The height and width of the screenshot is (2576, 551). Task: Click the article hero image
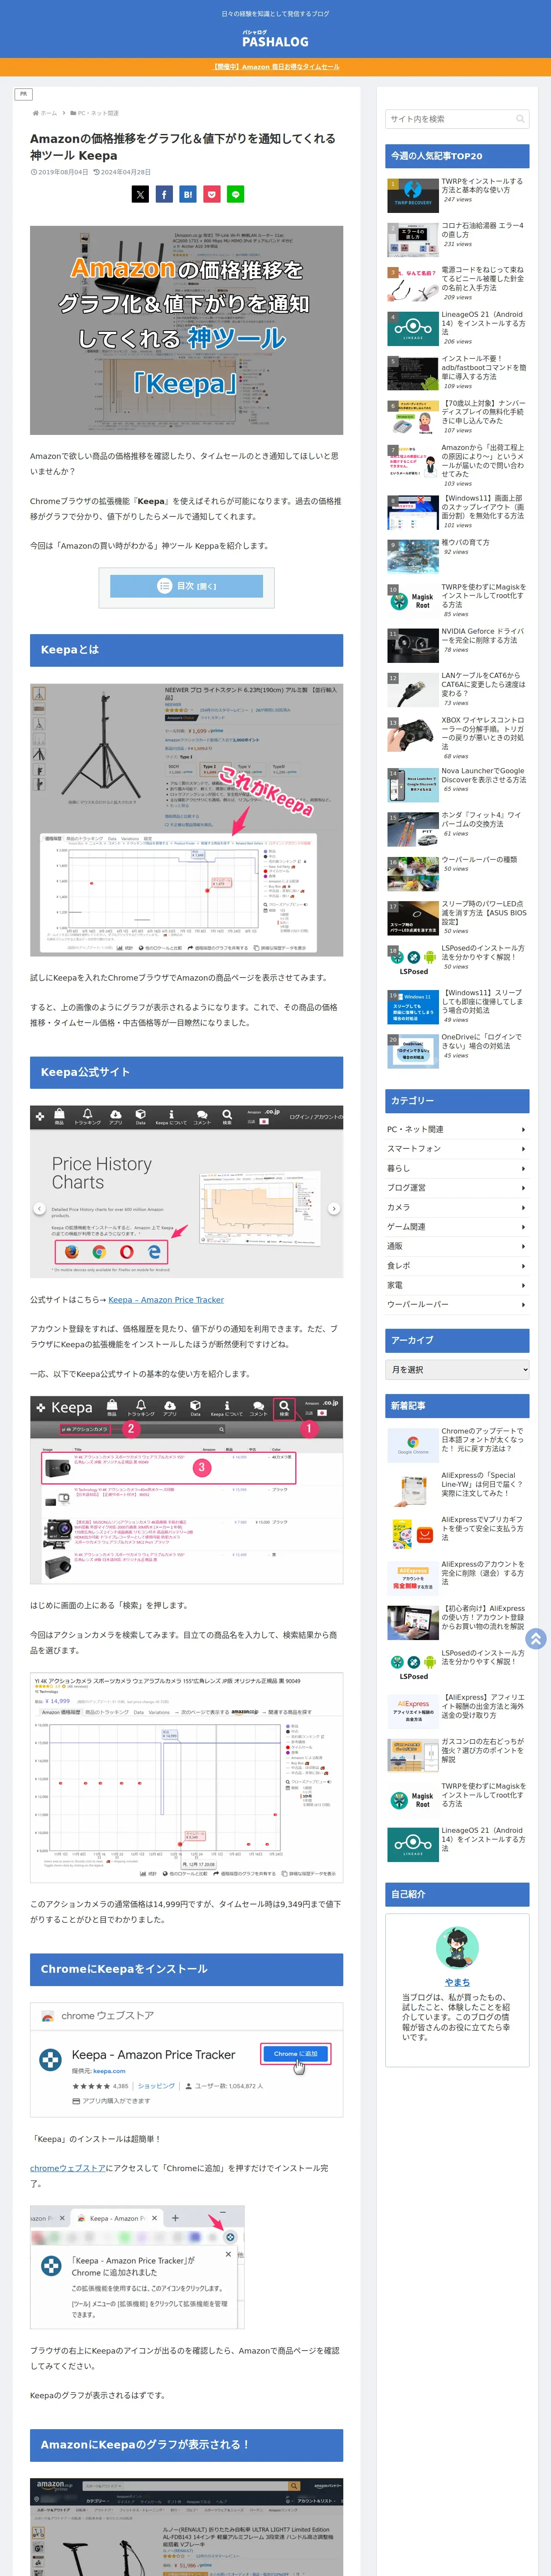click(x=186, y=330)
